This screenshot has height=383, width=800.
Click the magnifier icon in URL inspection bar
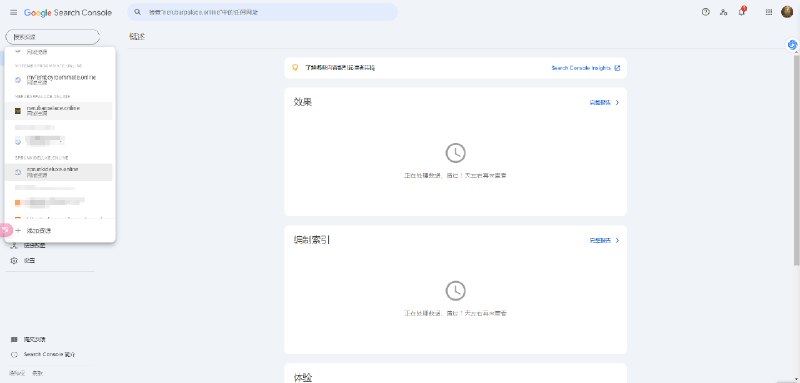pyautogui.click(x=137, y=12)
